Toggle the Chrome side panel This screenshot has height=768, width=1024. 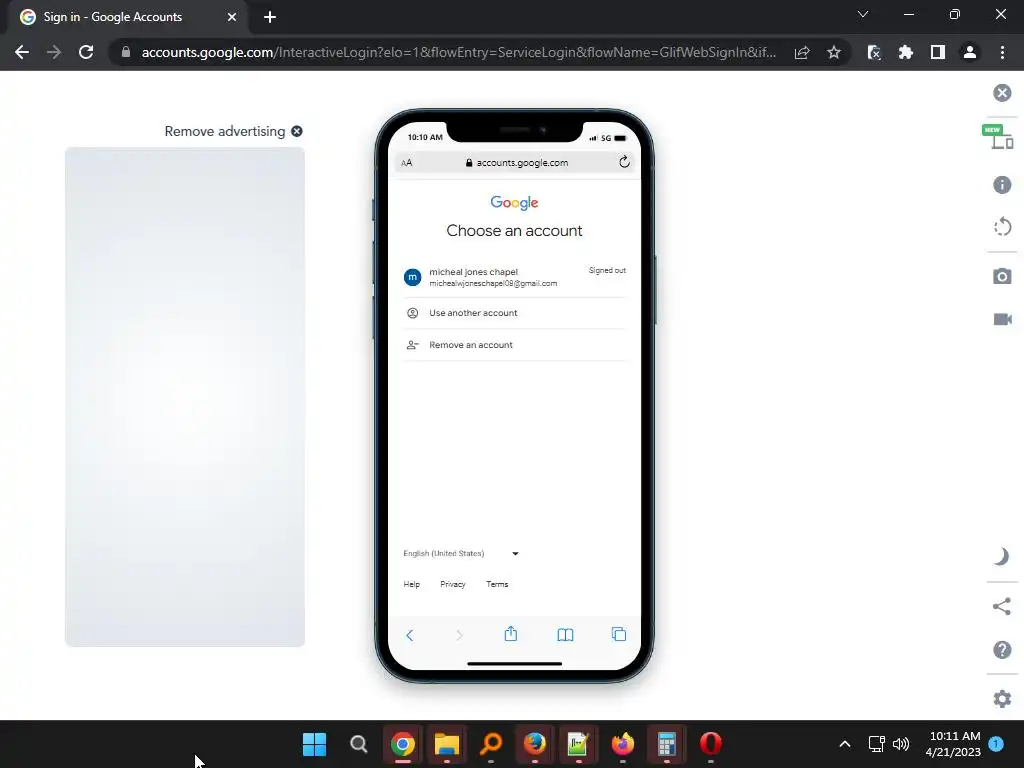coord(937,52)
